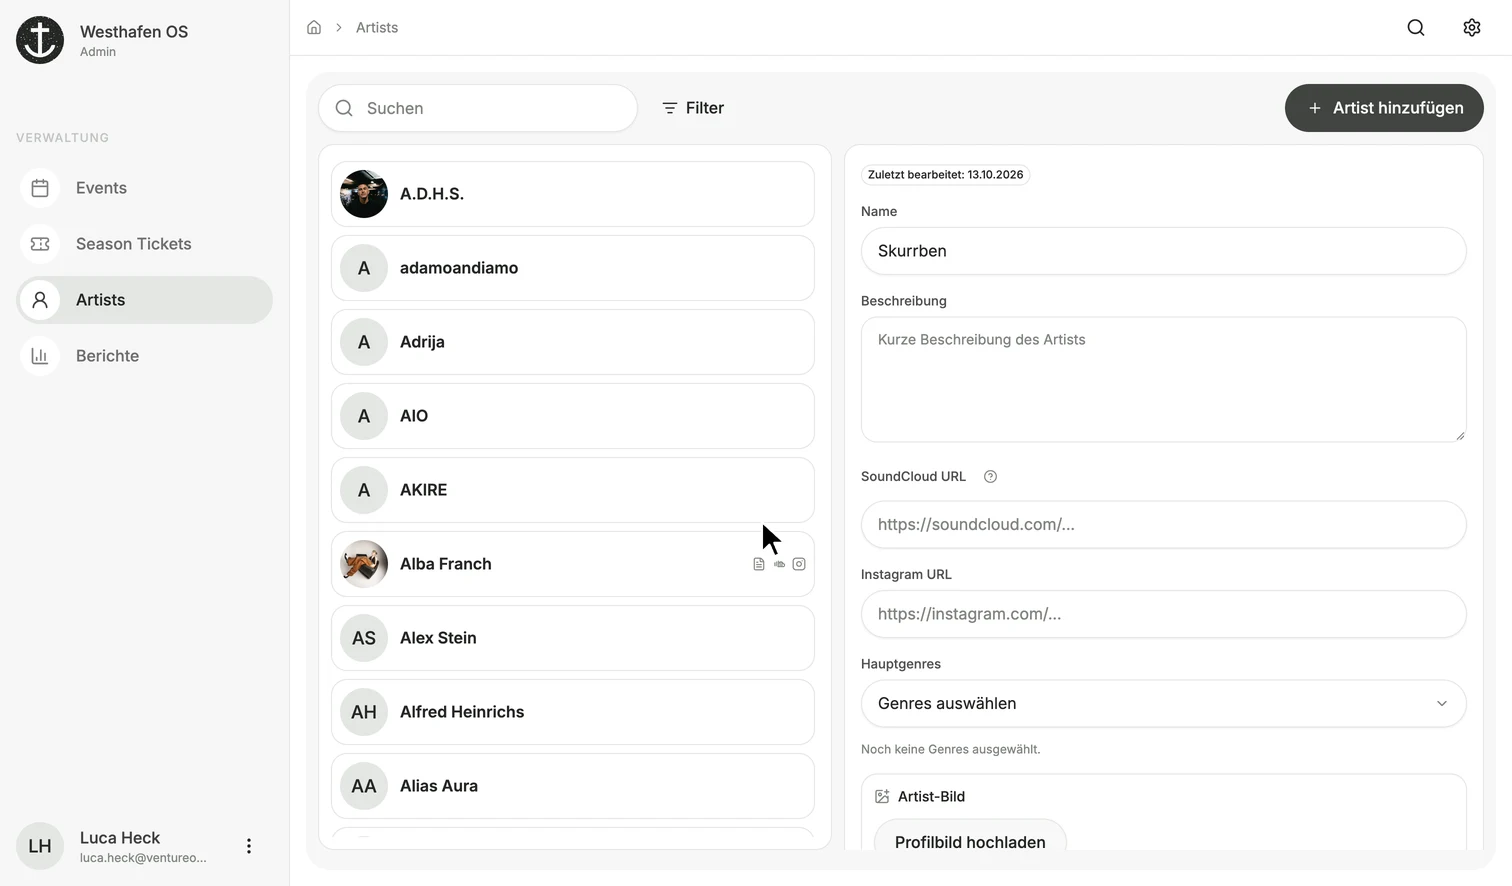This screenshot has height=886, width=1512.
Task: Select Alex Stein artist row
Action: click(x=573, y=638)
